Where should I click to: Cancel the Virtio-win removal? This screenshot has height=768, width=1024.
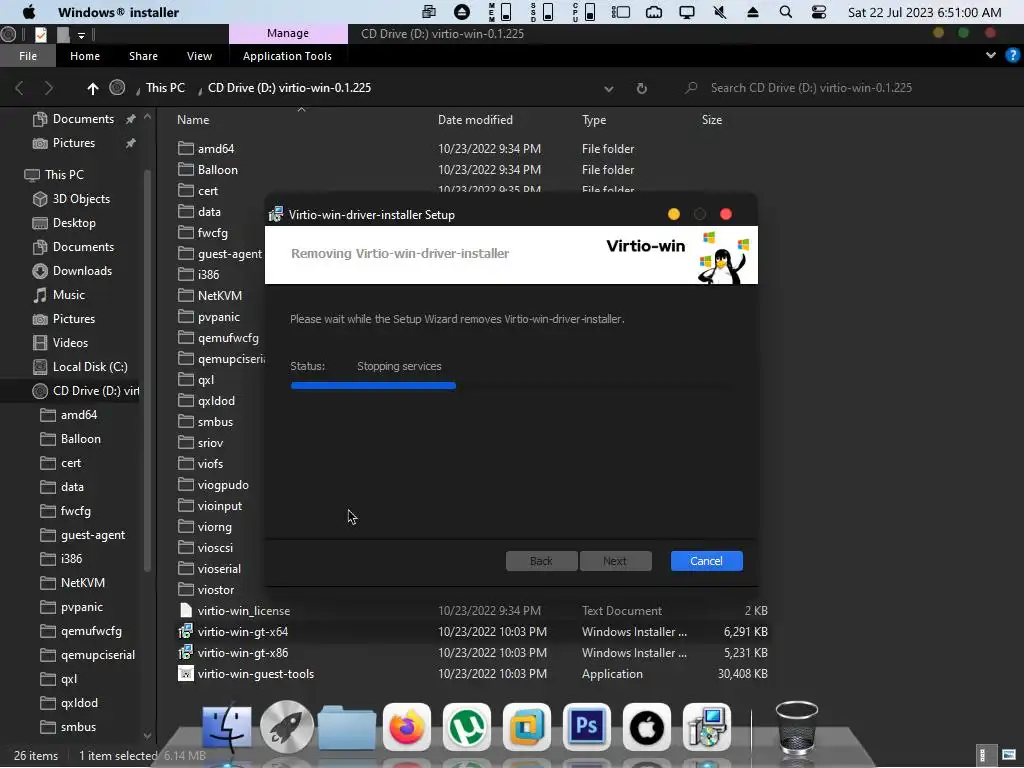(707, 561)
